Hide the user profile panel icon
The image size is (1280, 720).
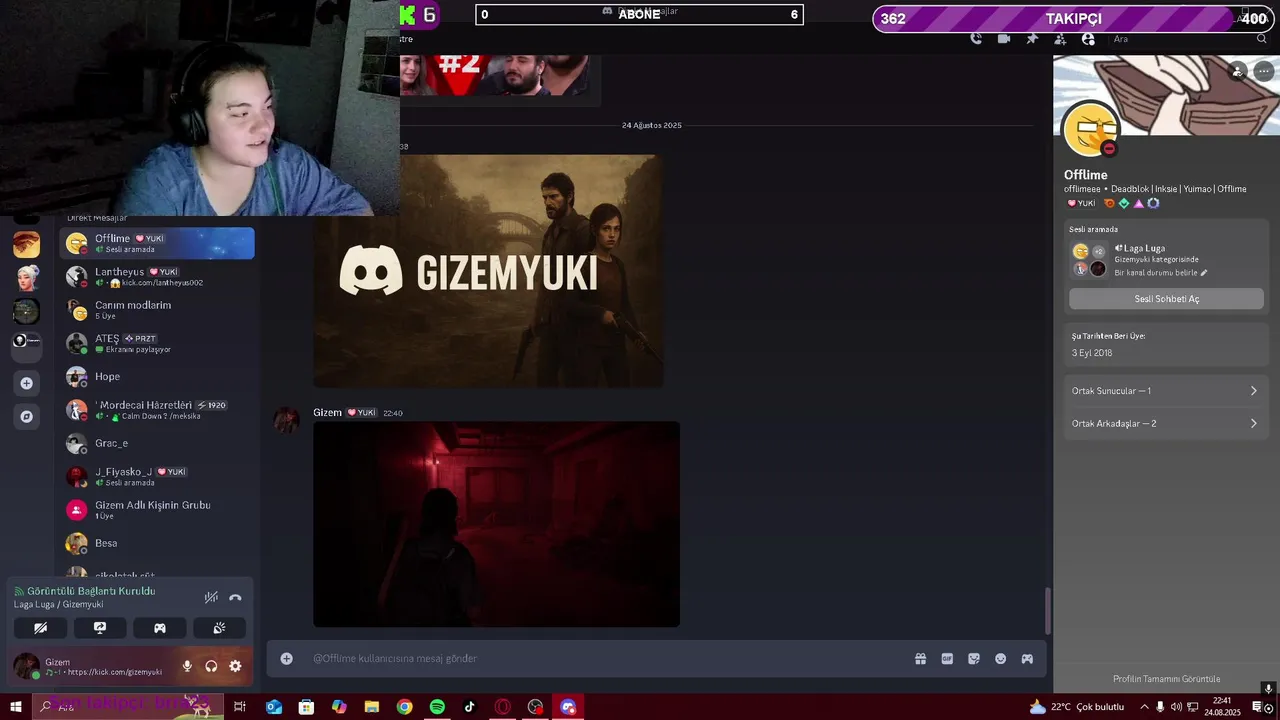pos(1088,39)
